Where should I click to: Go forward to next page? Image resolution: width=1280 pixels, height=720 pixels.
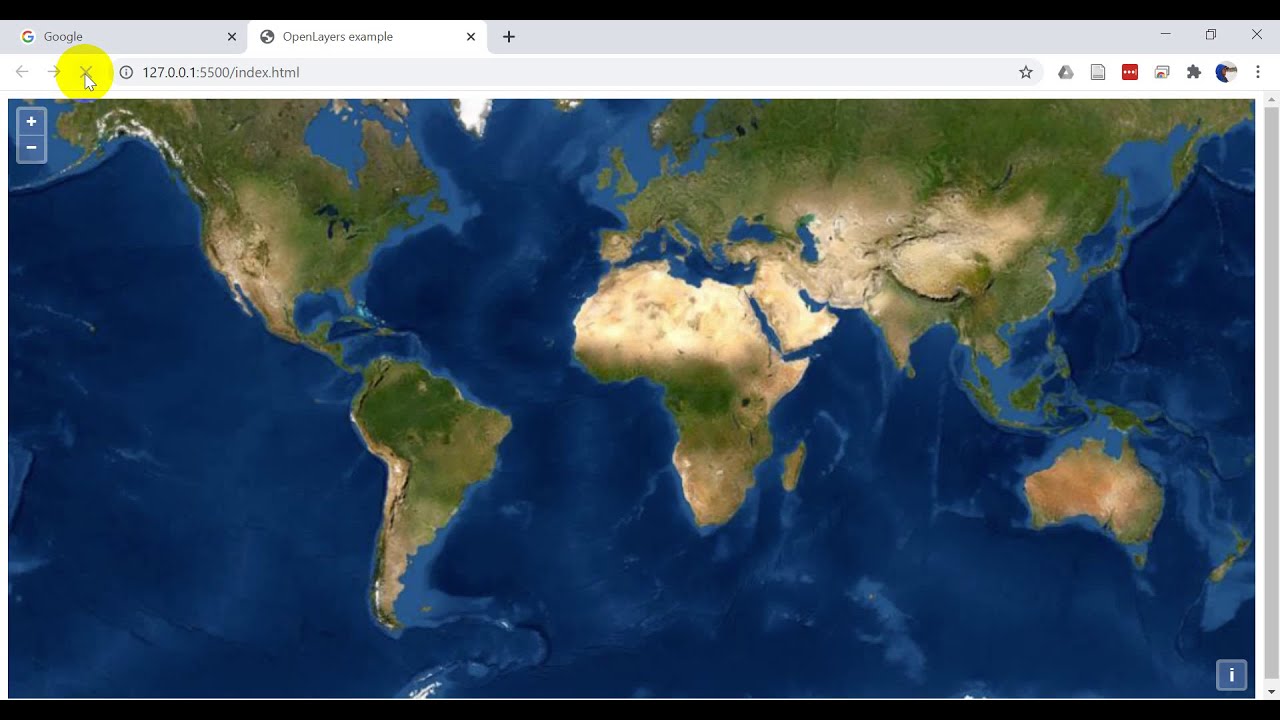pos(54,72)
